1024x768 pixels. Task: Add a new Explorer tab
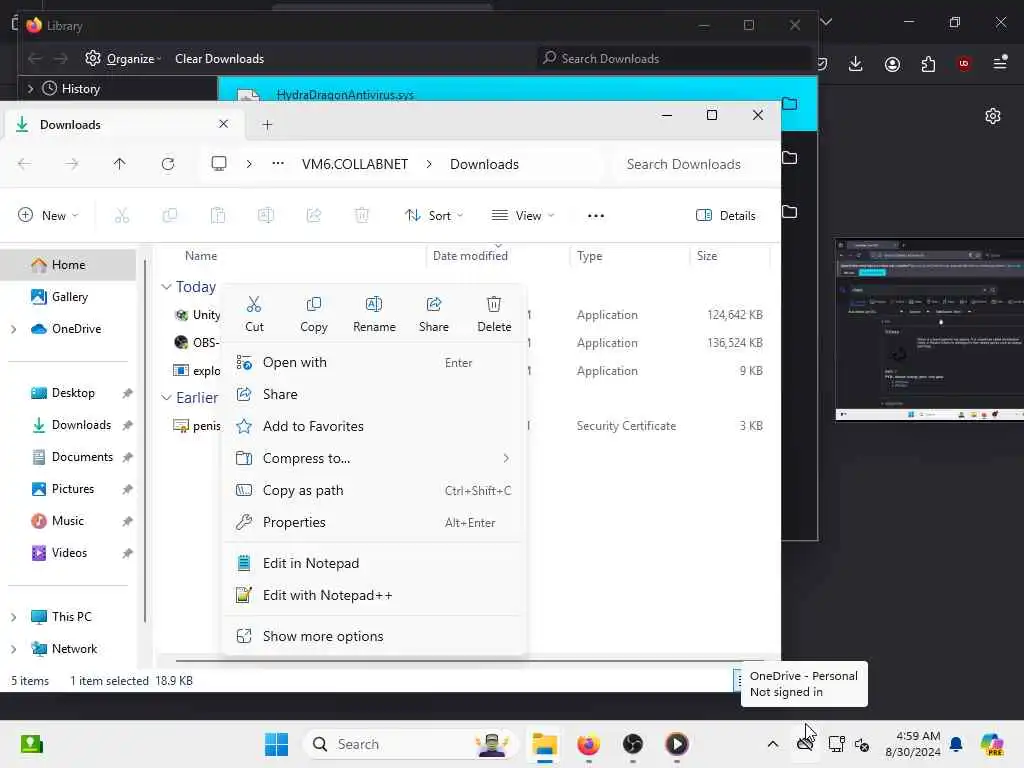[267, 125]
